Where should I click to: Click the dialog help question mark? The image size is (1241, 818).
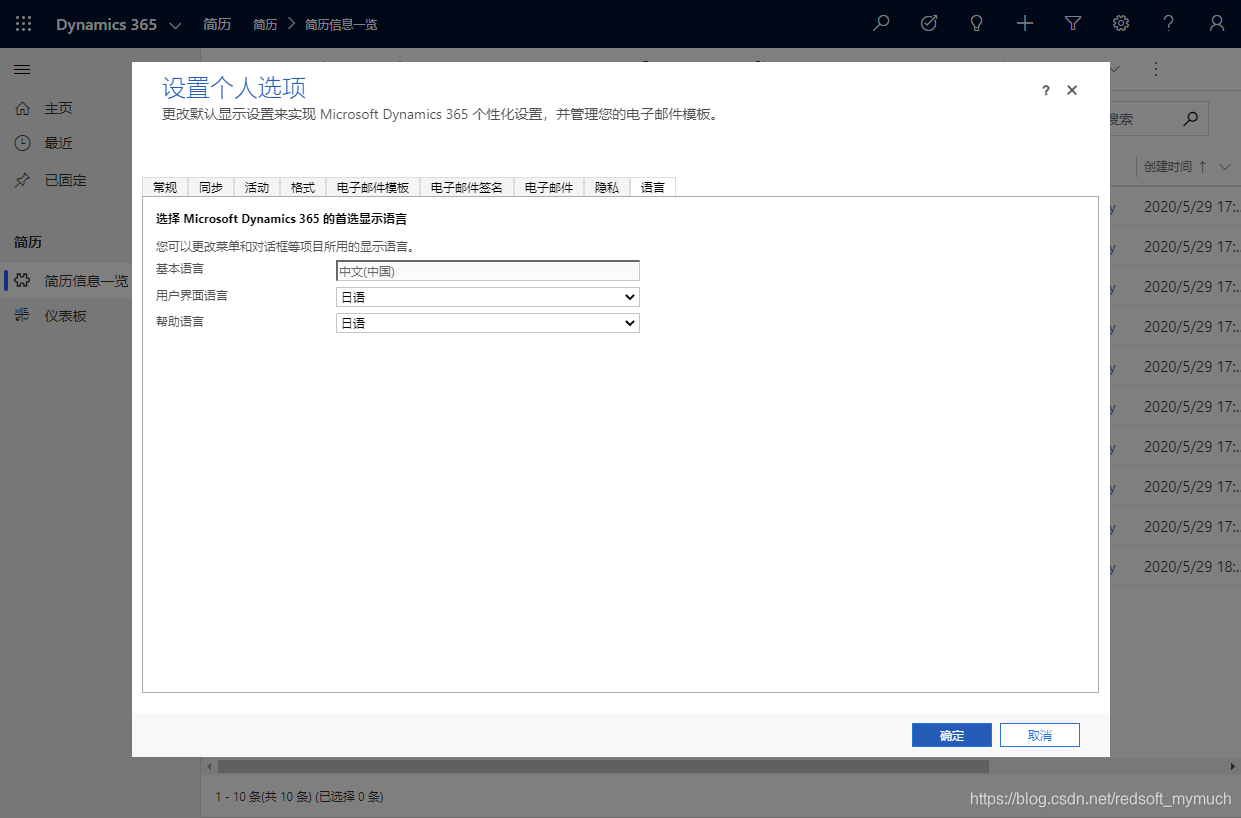click(1046, 90)
